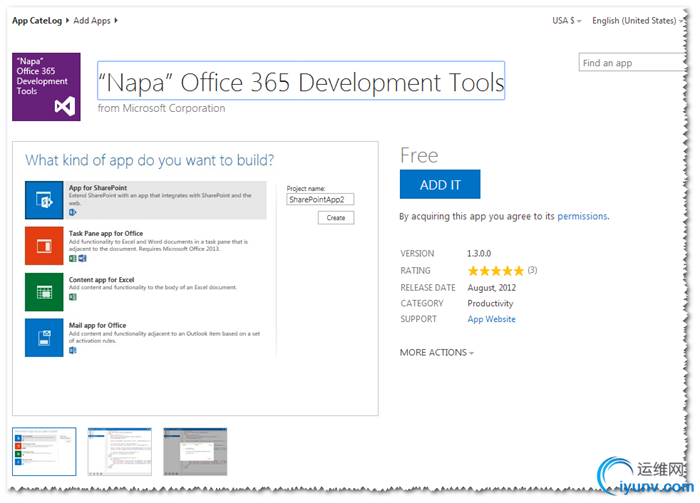Click the five-star rating
Screen dimensions: 700x503
coord(495,271)
